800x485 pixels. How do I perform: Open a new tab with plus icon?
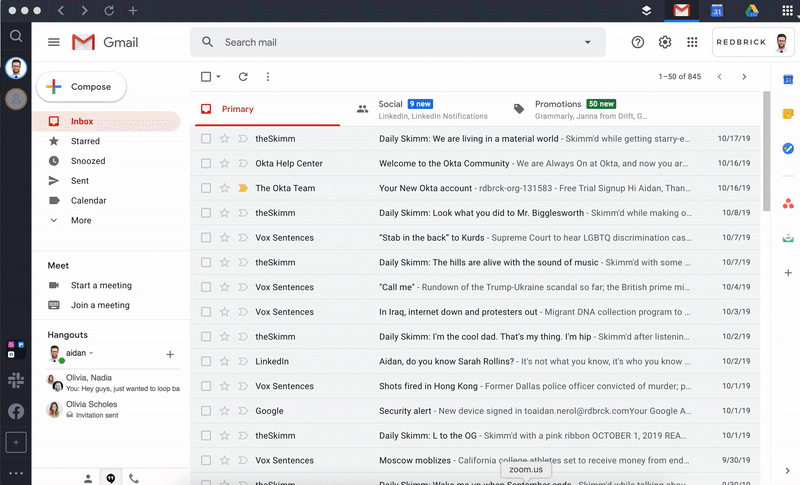(x=133, y=10)
